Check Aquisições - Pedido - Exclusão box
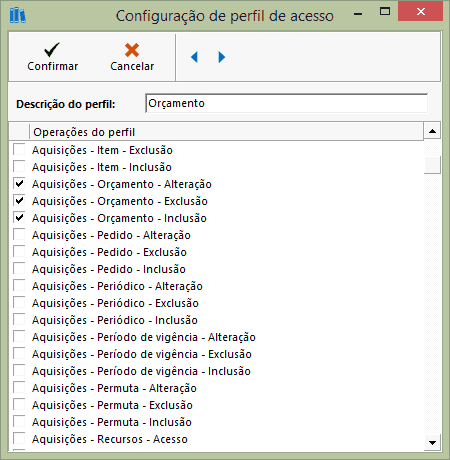 tap(19, 252)
